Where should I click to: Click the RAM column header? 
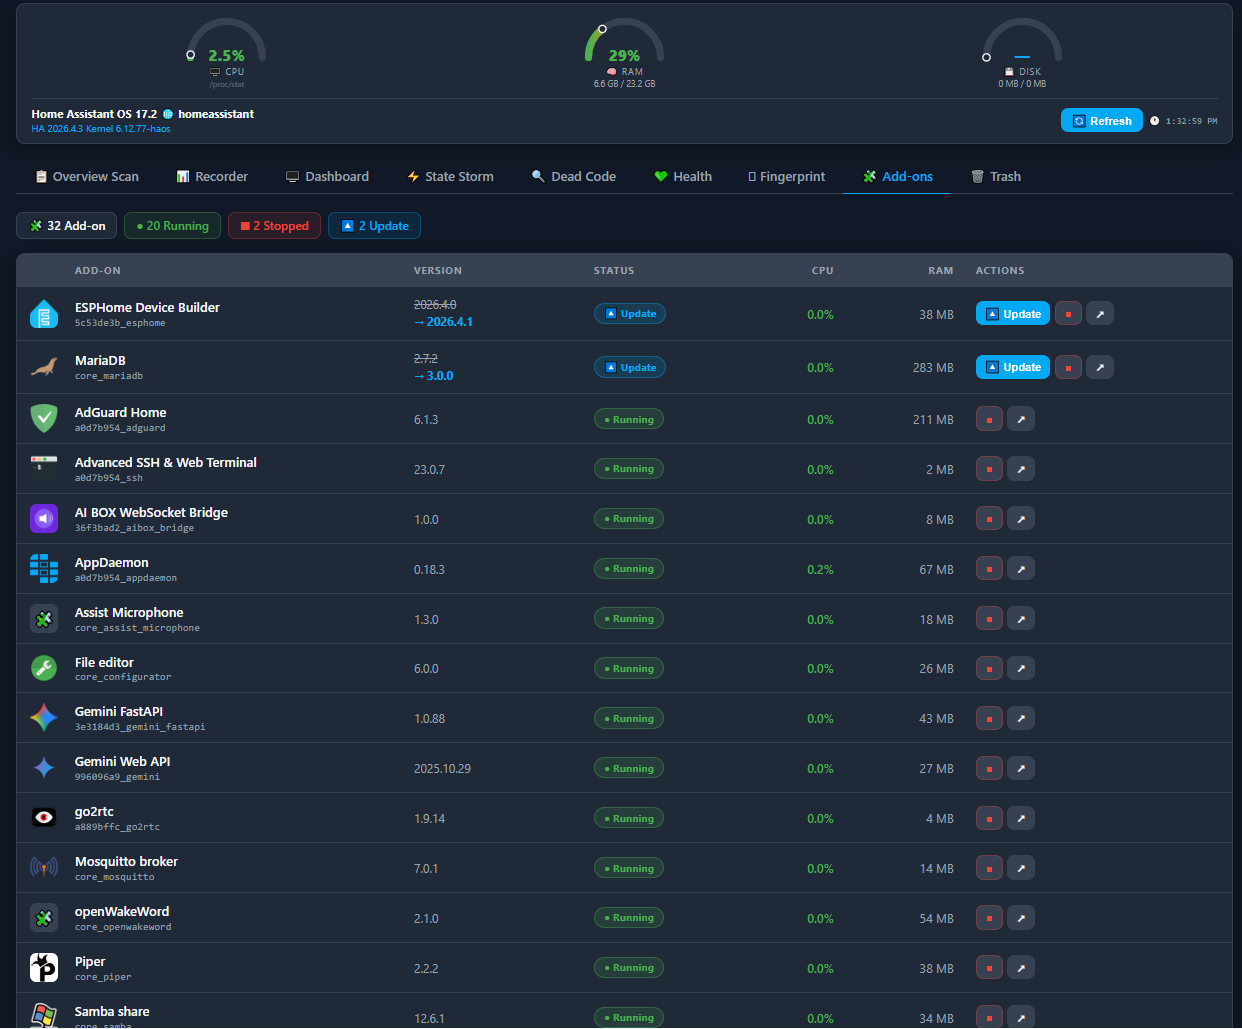point(940,271)
